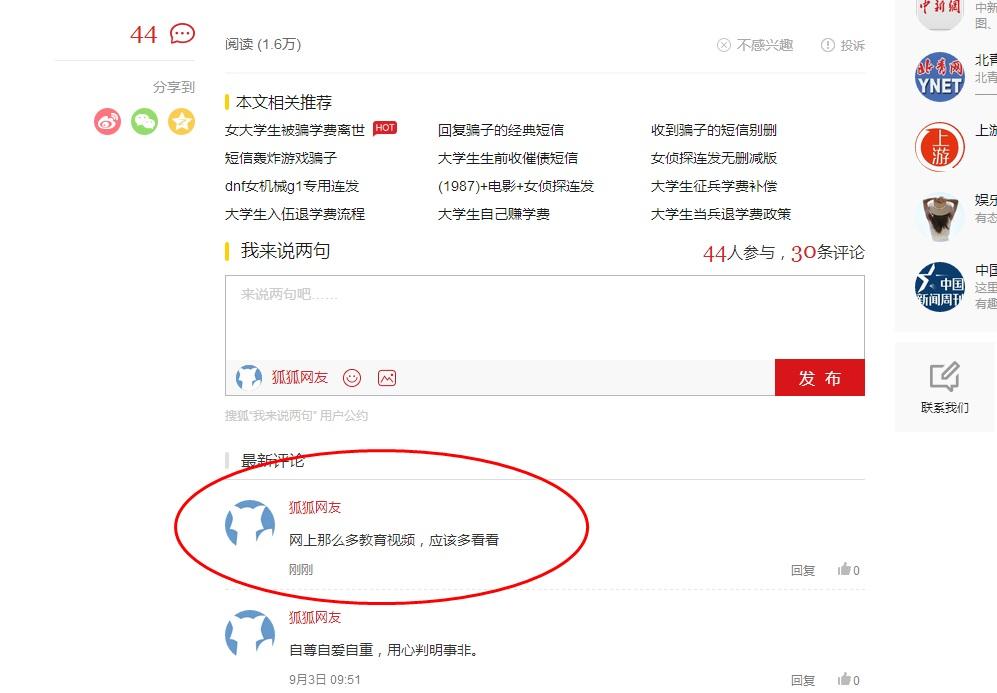Screen dimensions: 997x693
Task: Open the 回复骗子的经典短信 recommendation
Action: pos(500,130)
